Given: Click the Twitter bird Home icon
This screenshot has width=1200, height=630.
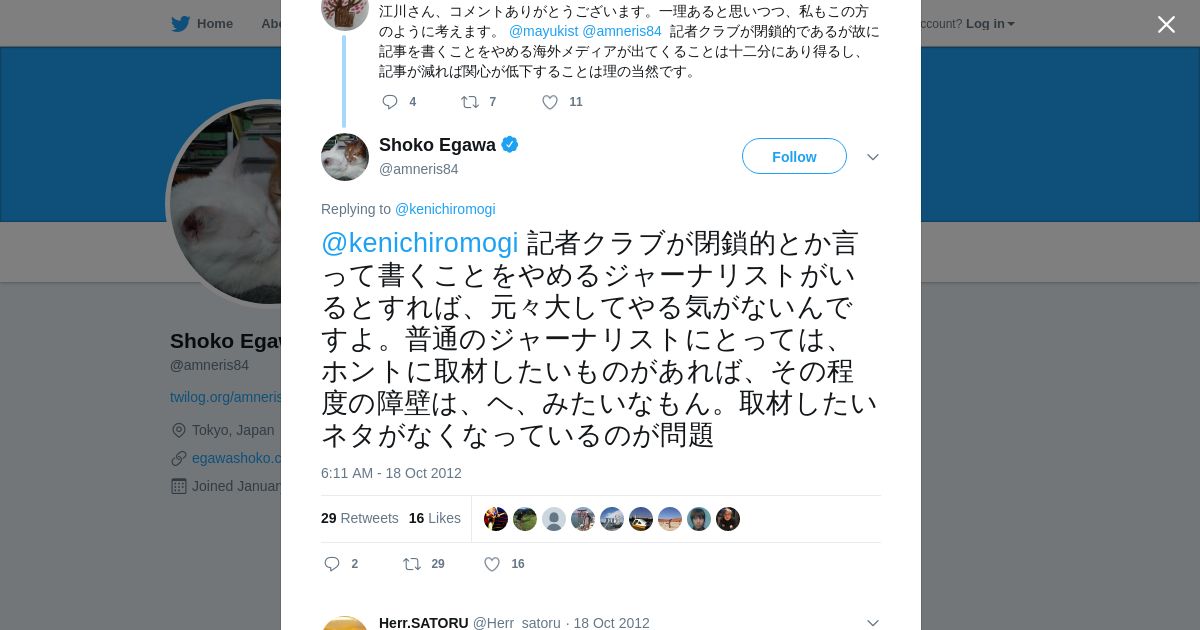Looking at the screenshot, I should point(181,23).
